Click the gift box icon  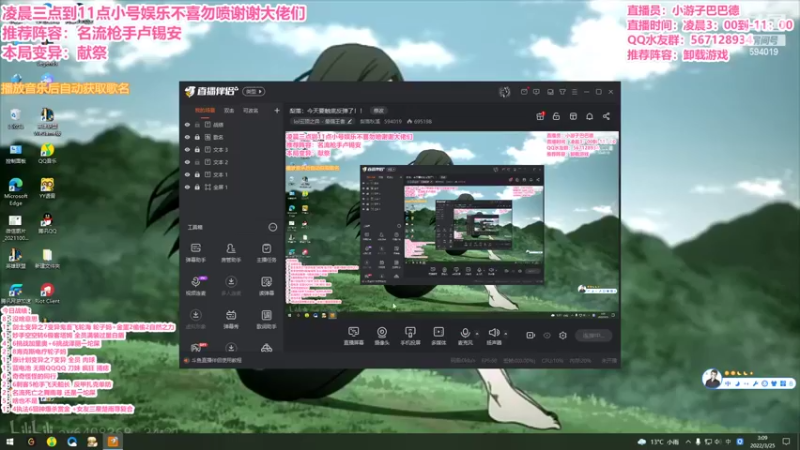click(x=540, y=116)
